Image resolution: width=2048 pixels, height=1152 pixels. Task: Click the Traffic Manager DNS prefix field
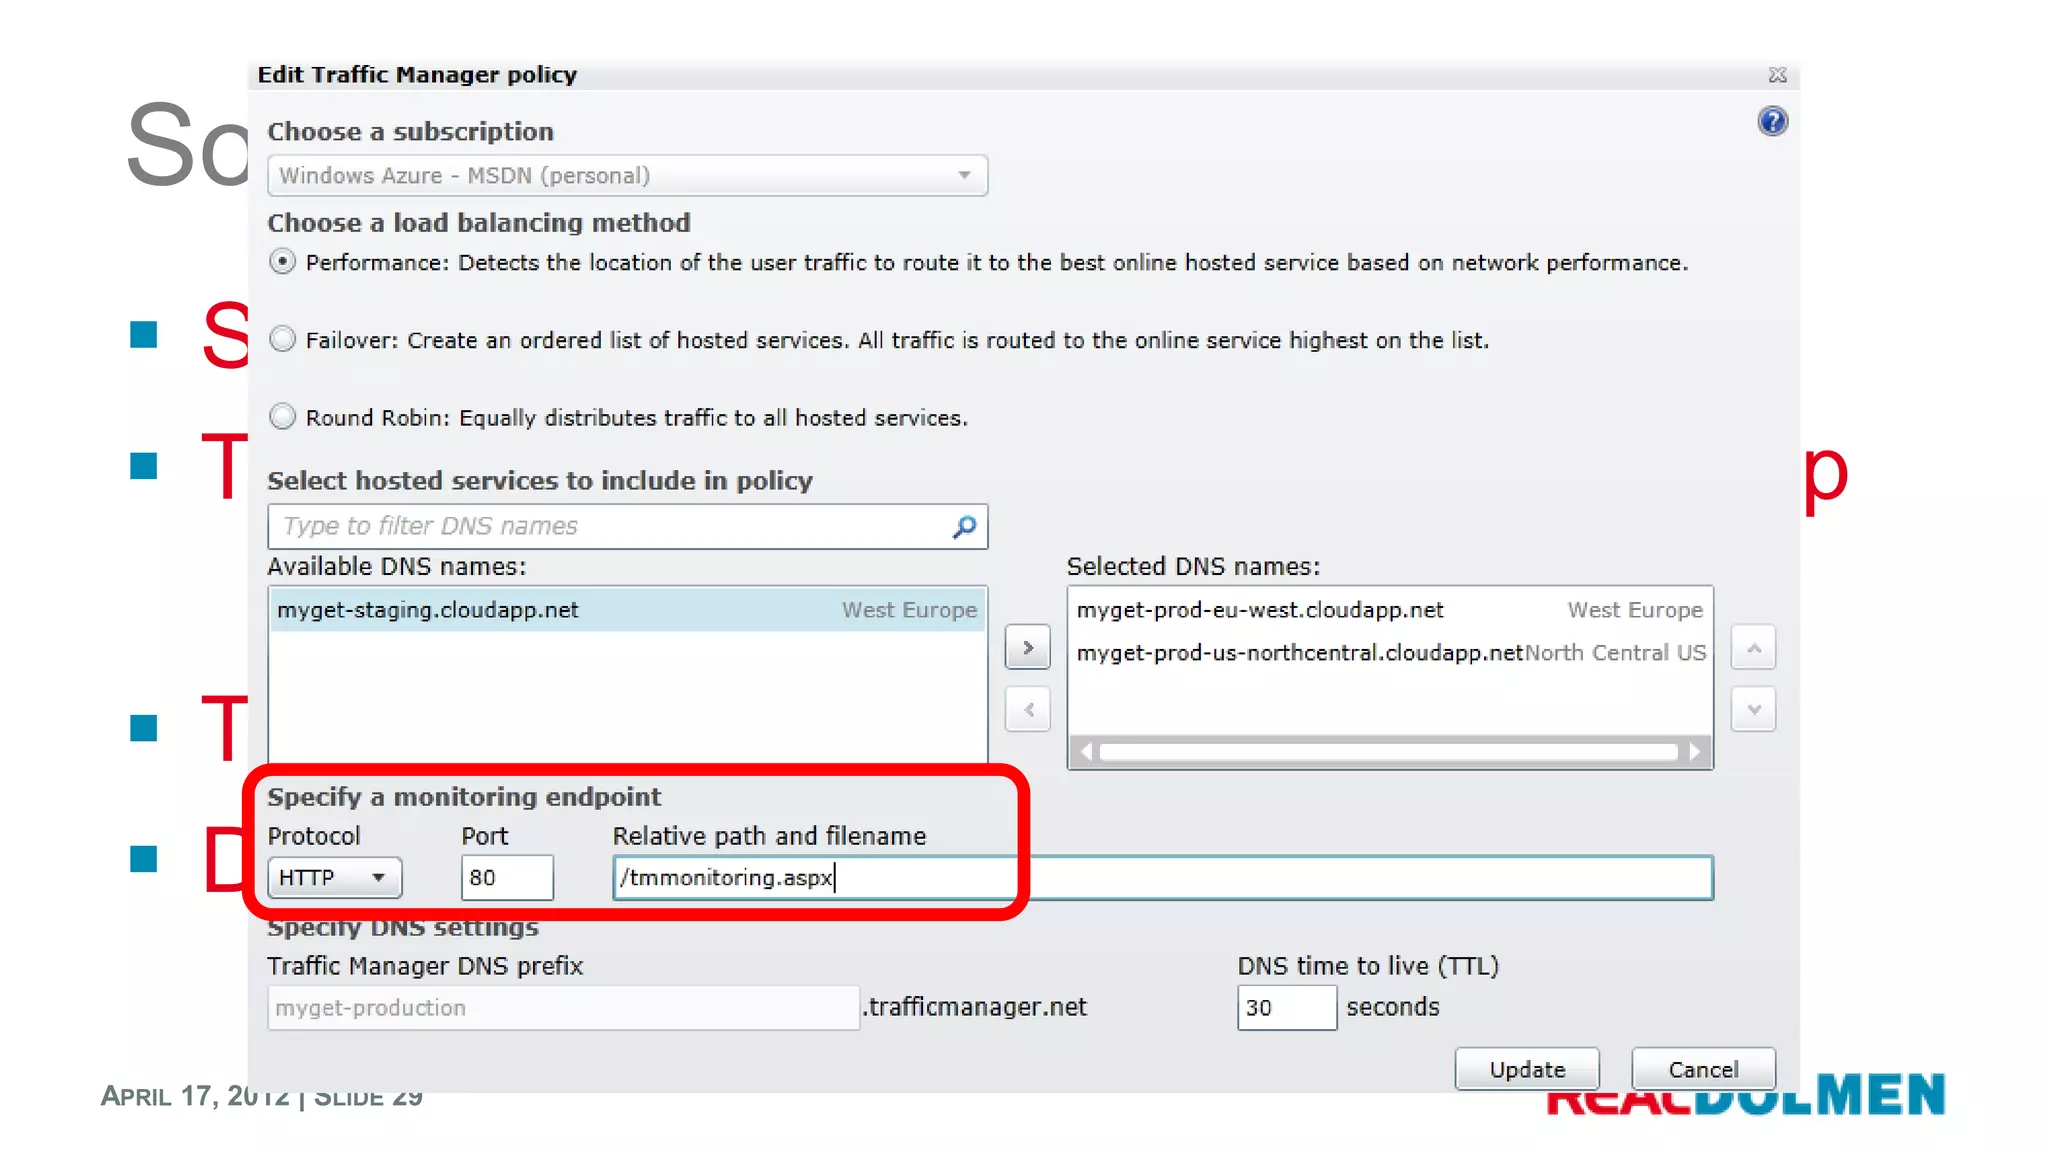tap(563, 1008)
